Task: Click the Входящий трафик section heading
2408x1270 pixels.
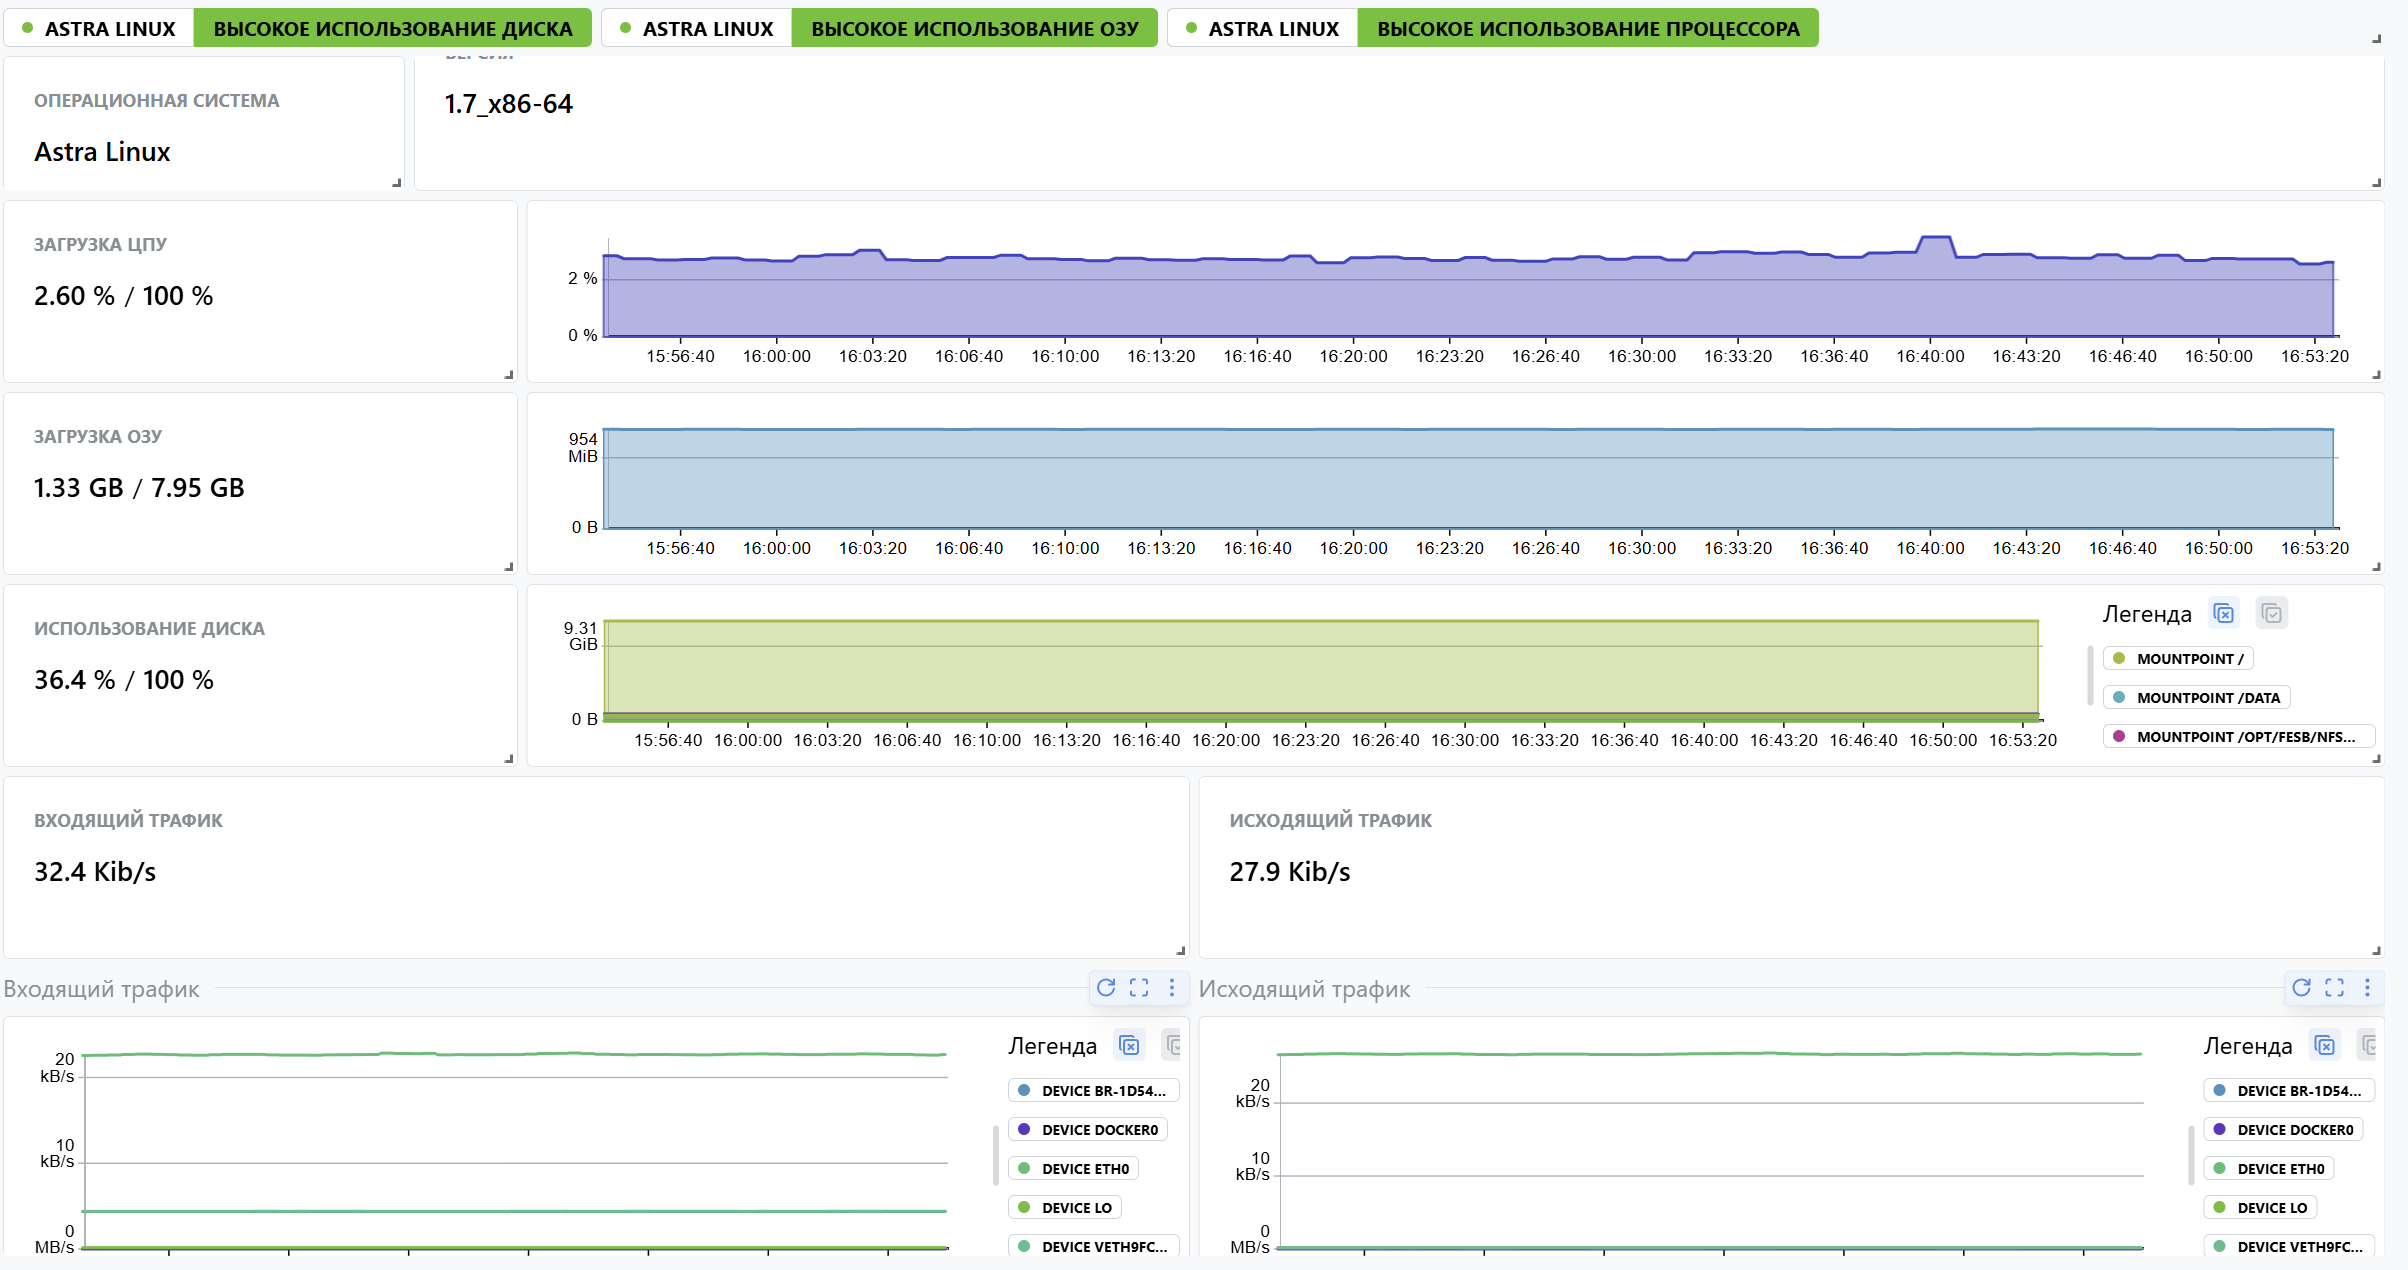Action: 101,989
